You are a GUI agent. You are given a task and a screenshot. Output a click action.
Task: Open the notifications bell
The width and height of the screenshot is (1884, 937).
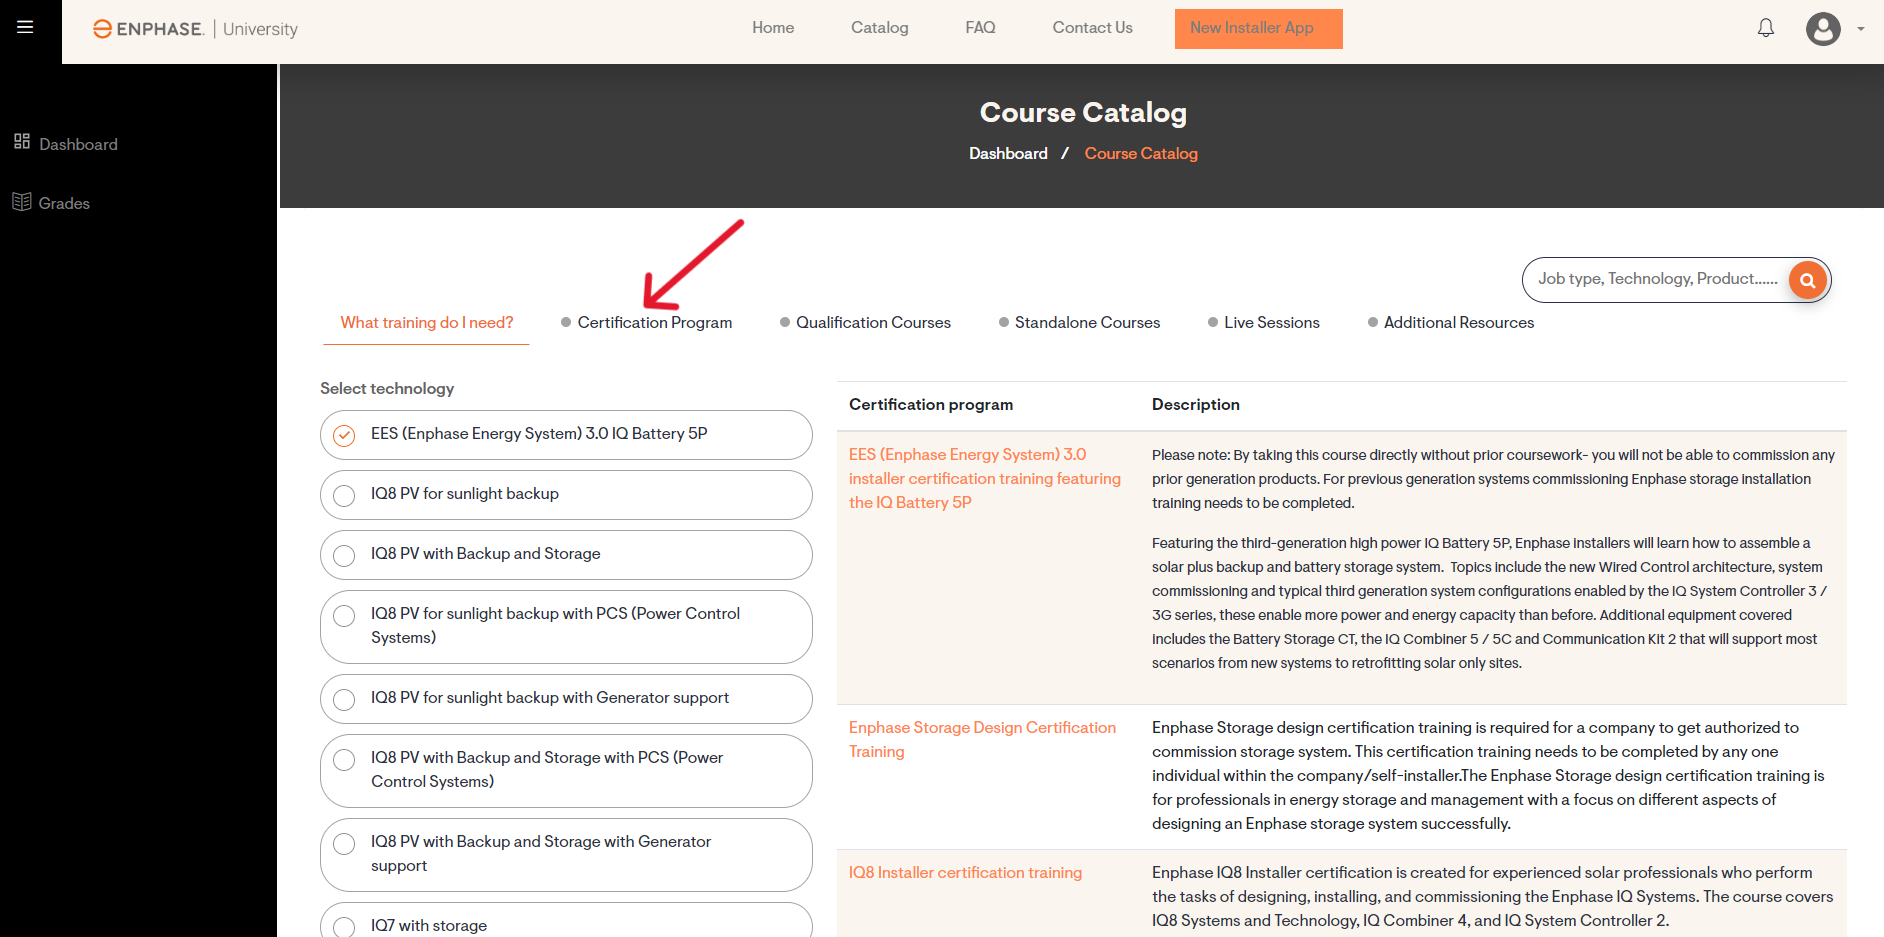tap(1766, 28)
